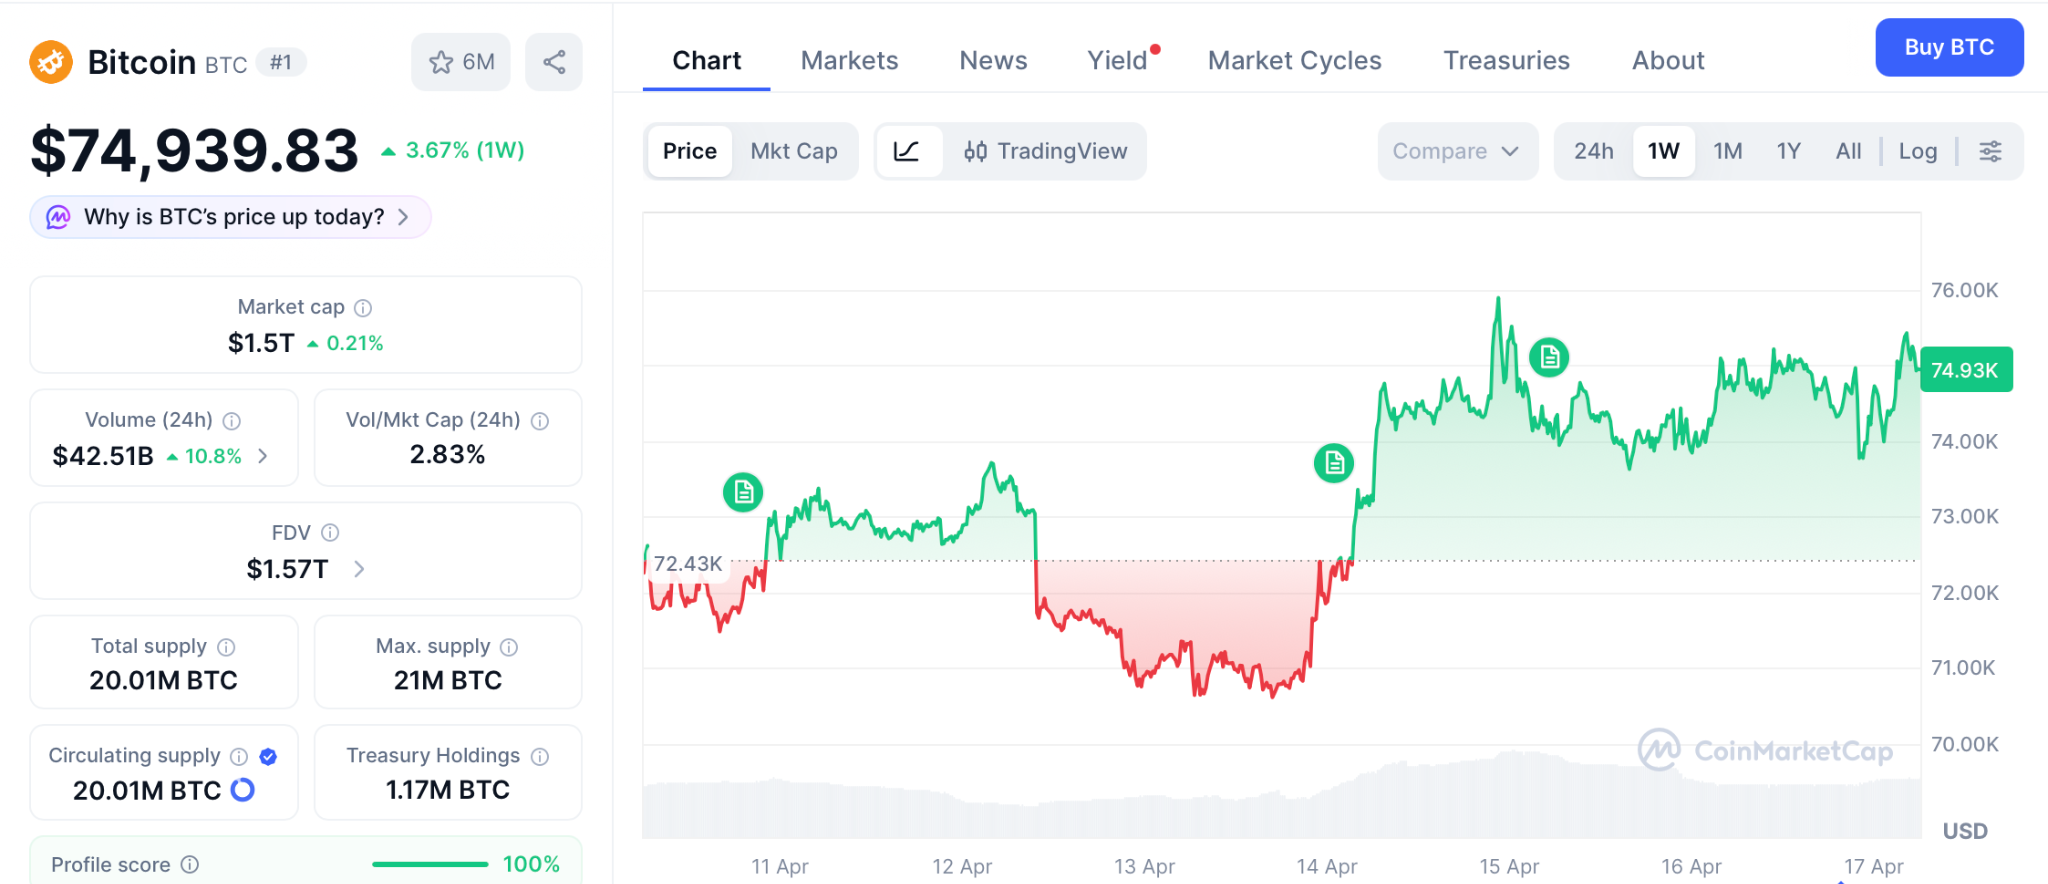Toggle Log scale on the chart

click(1917, 151)
